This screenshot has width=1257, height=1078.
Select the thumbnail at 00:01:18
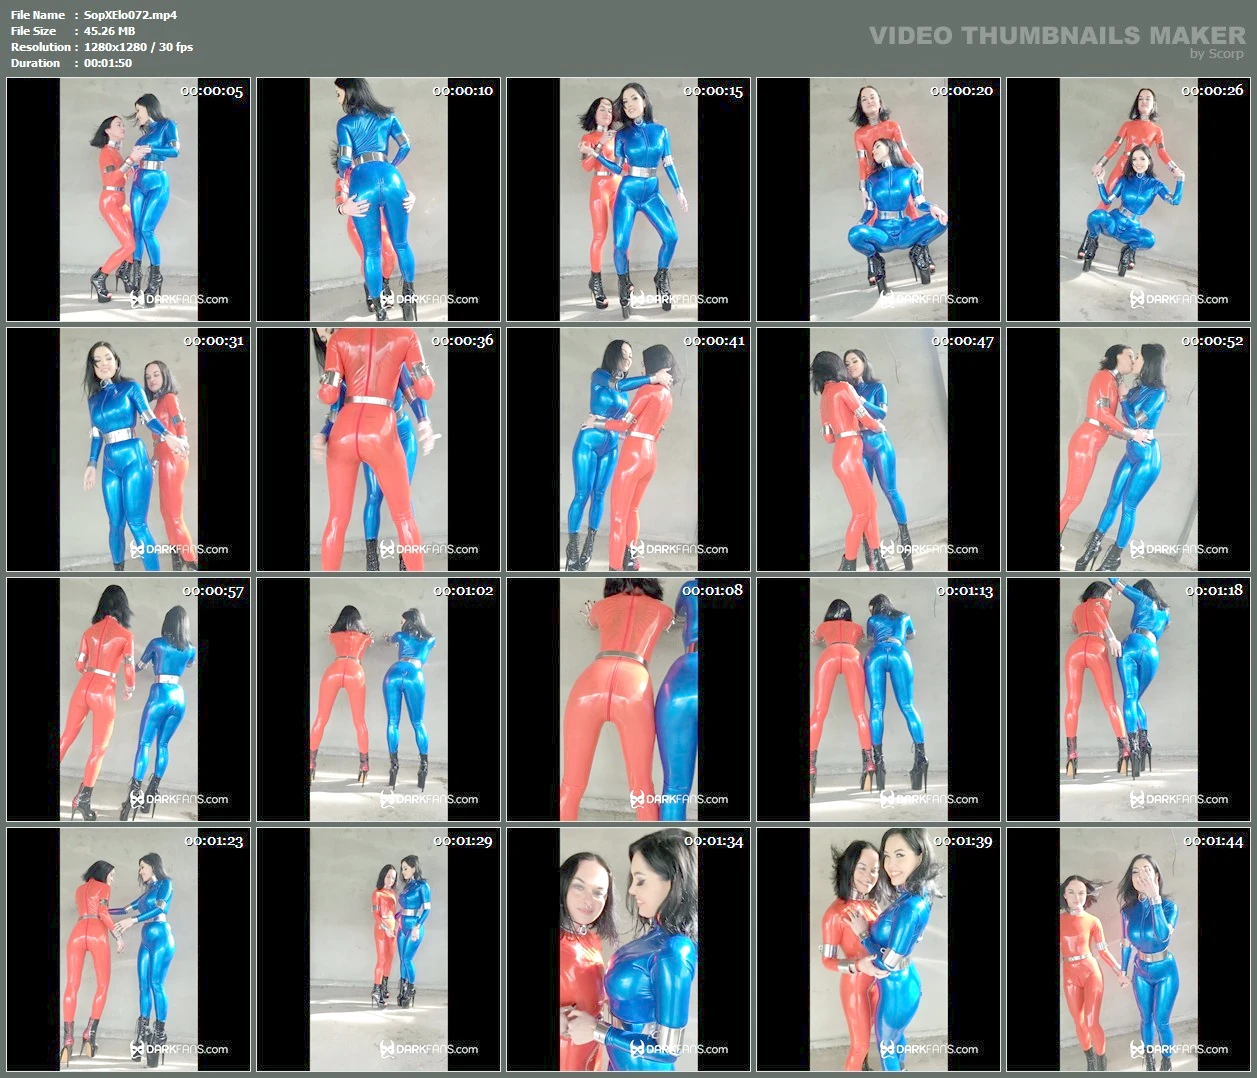[1128, 699]
